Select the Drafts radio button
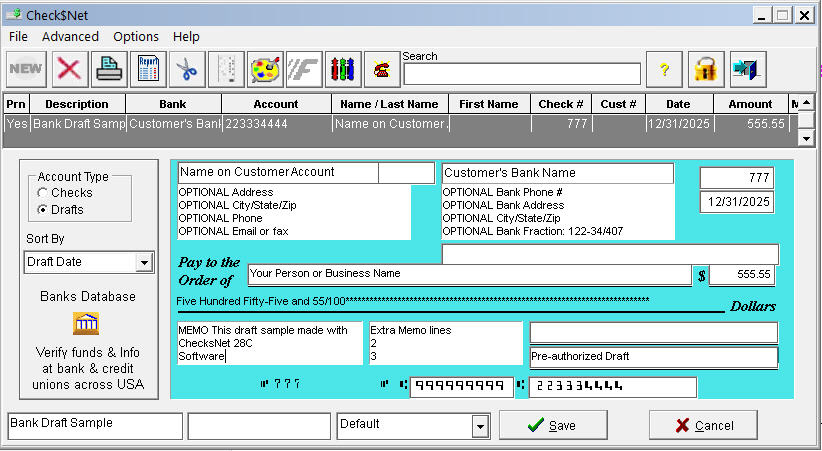Image resolution: width=822 pixels, height=451 pixels. (42, 210)
